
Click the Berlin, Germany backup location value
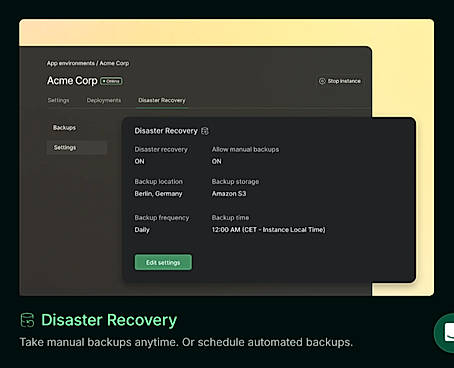tap(158, 194)
